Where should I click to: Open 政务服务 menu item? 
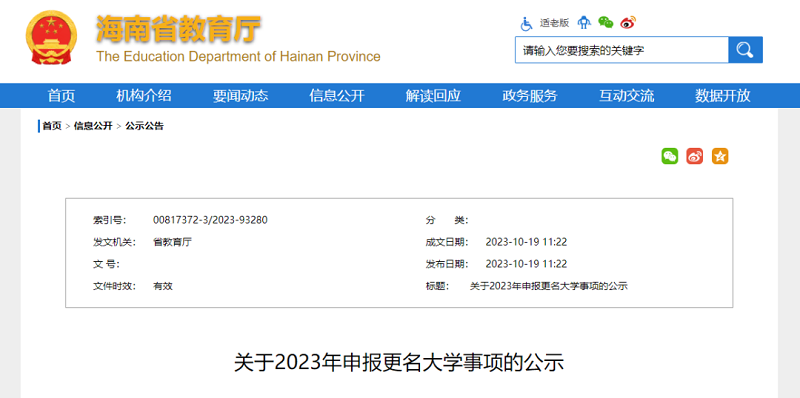[x=530, y=95]
